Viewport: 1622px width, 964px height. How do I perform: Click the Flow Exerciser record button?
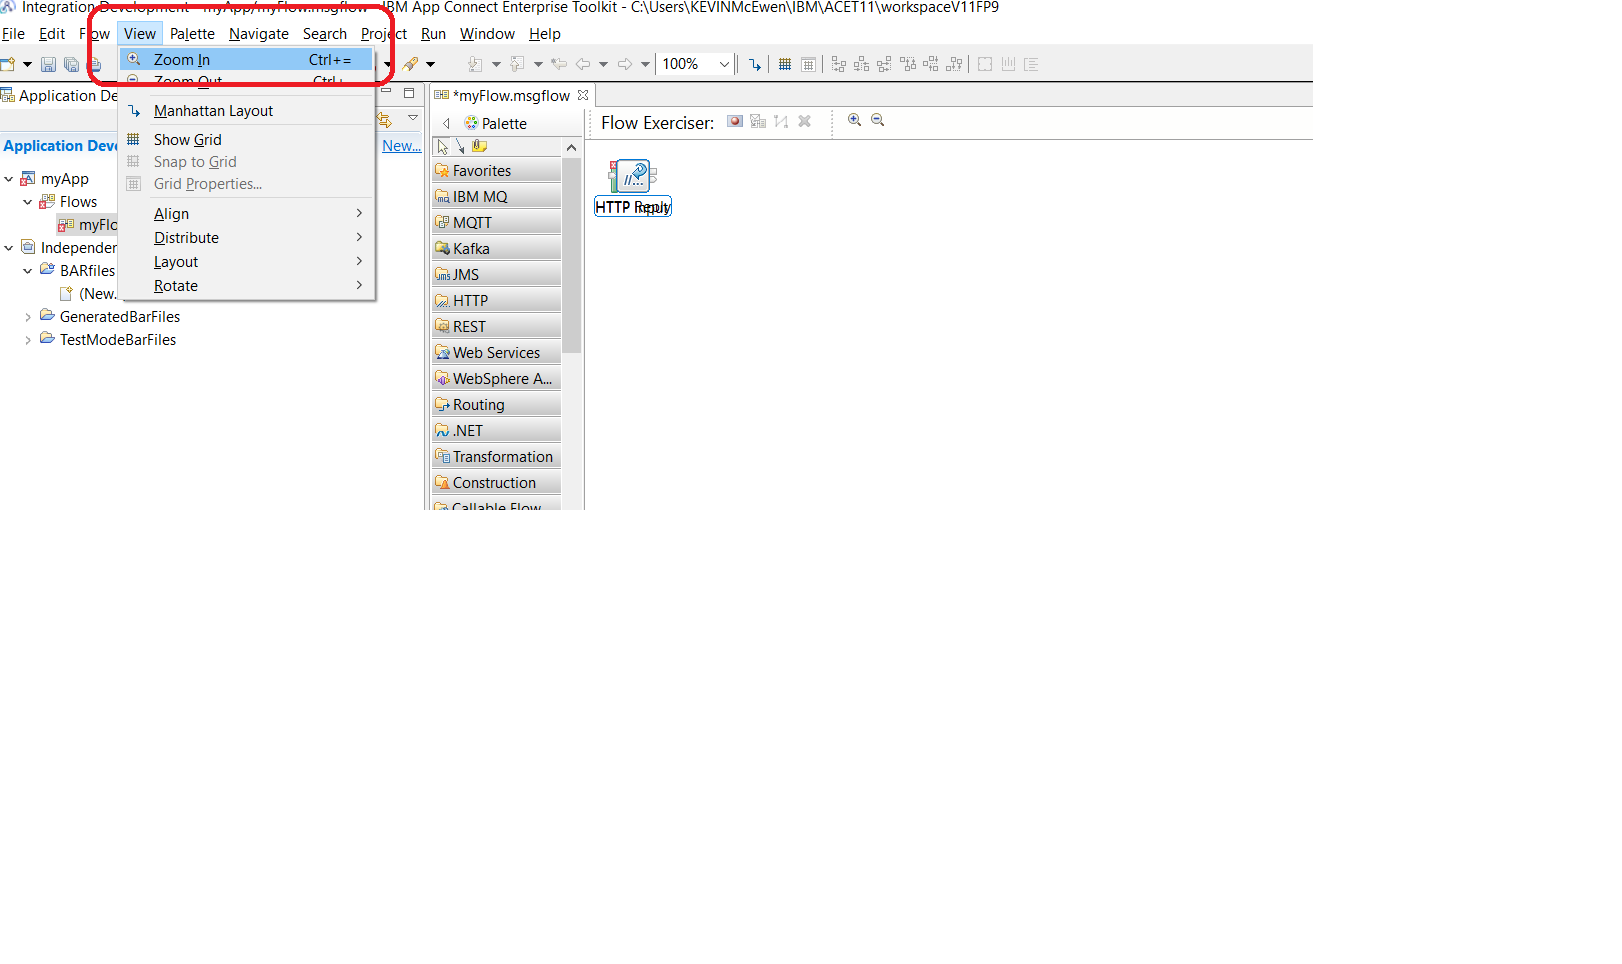point(735,122)
